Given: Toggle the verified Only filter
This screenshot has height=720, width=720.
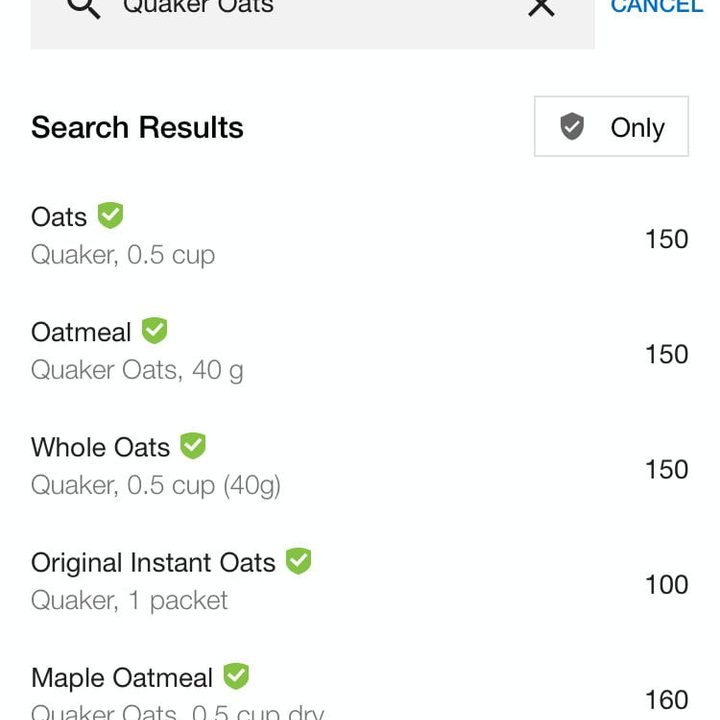Looking at the screenshot, I should [x=611, y=127].
